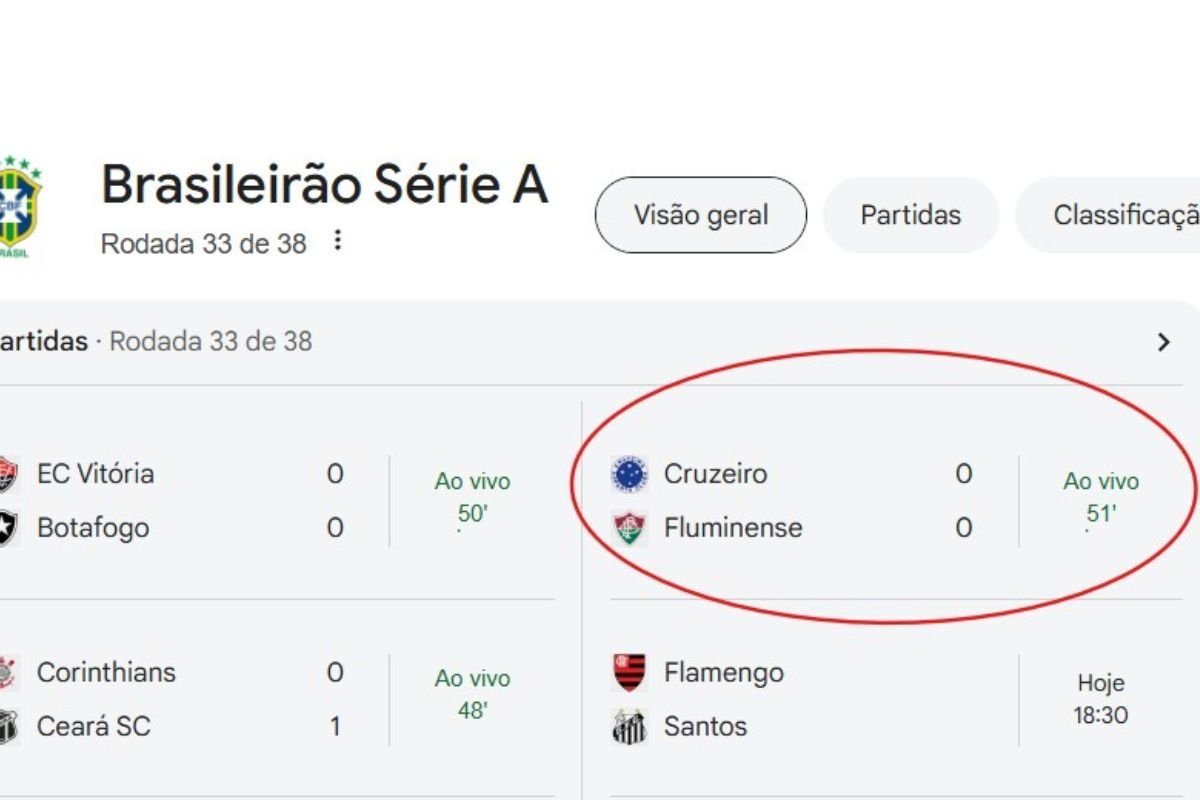Switch to the Partidas tab
The image size is (1200, 800).
click(x=909, y=214)
